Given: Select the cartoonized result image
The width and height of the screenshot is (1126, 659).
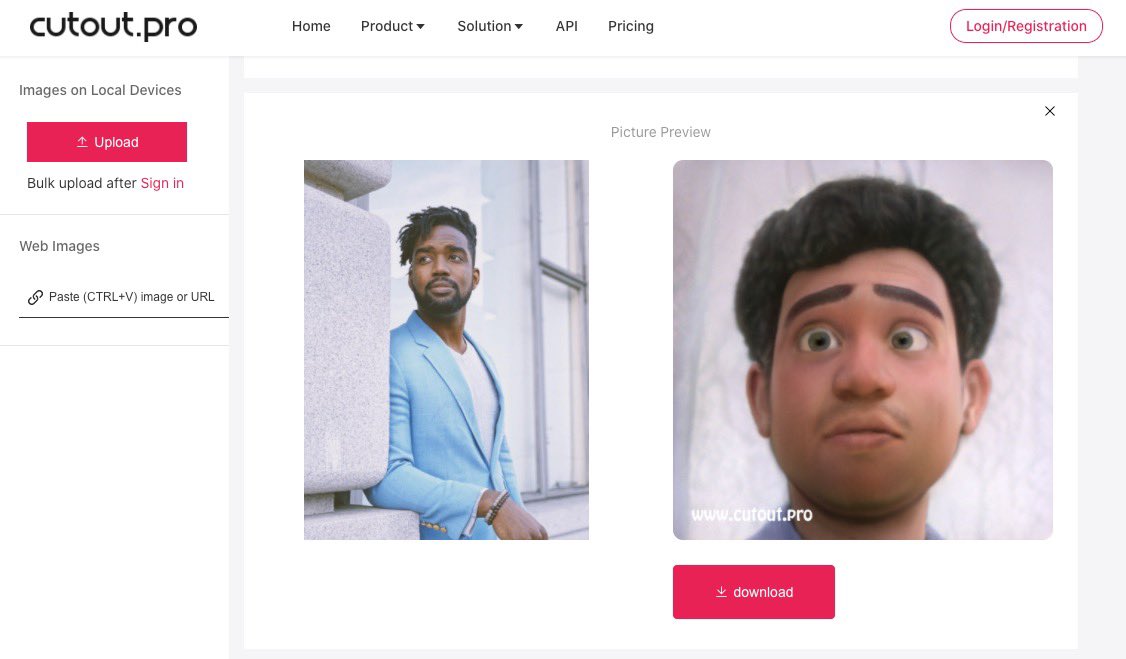Looking at the screenshot, I should coord(862,350).
